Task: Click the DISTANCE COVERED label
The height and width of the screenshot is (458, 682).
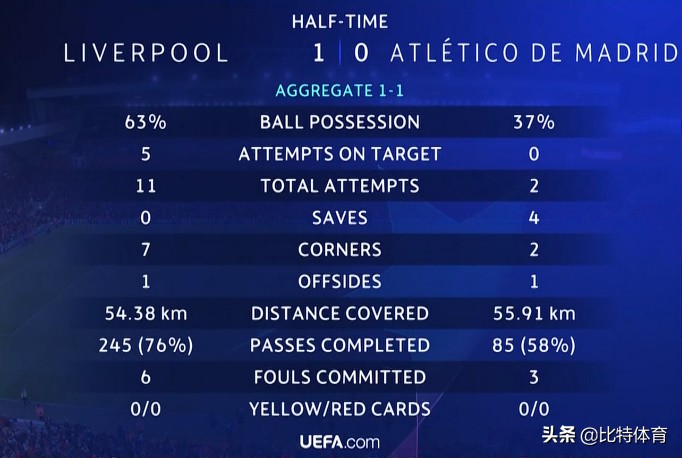Action: click(x=340, y=314)
